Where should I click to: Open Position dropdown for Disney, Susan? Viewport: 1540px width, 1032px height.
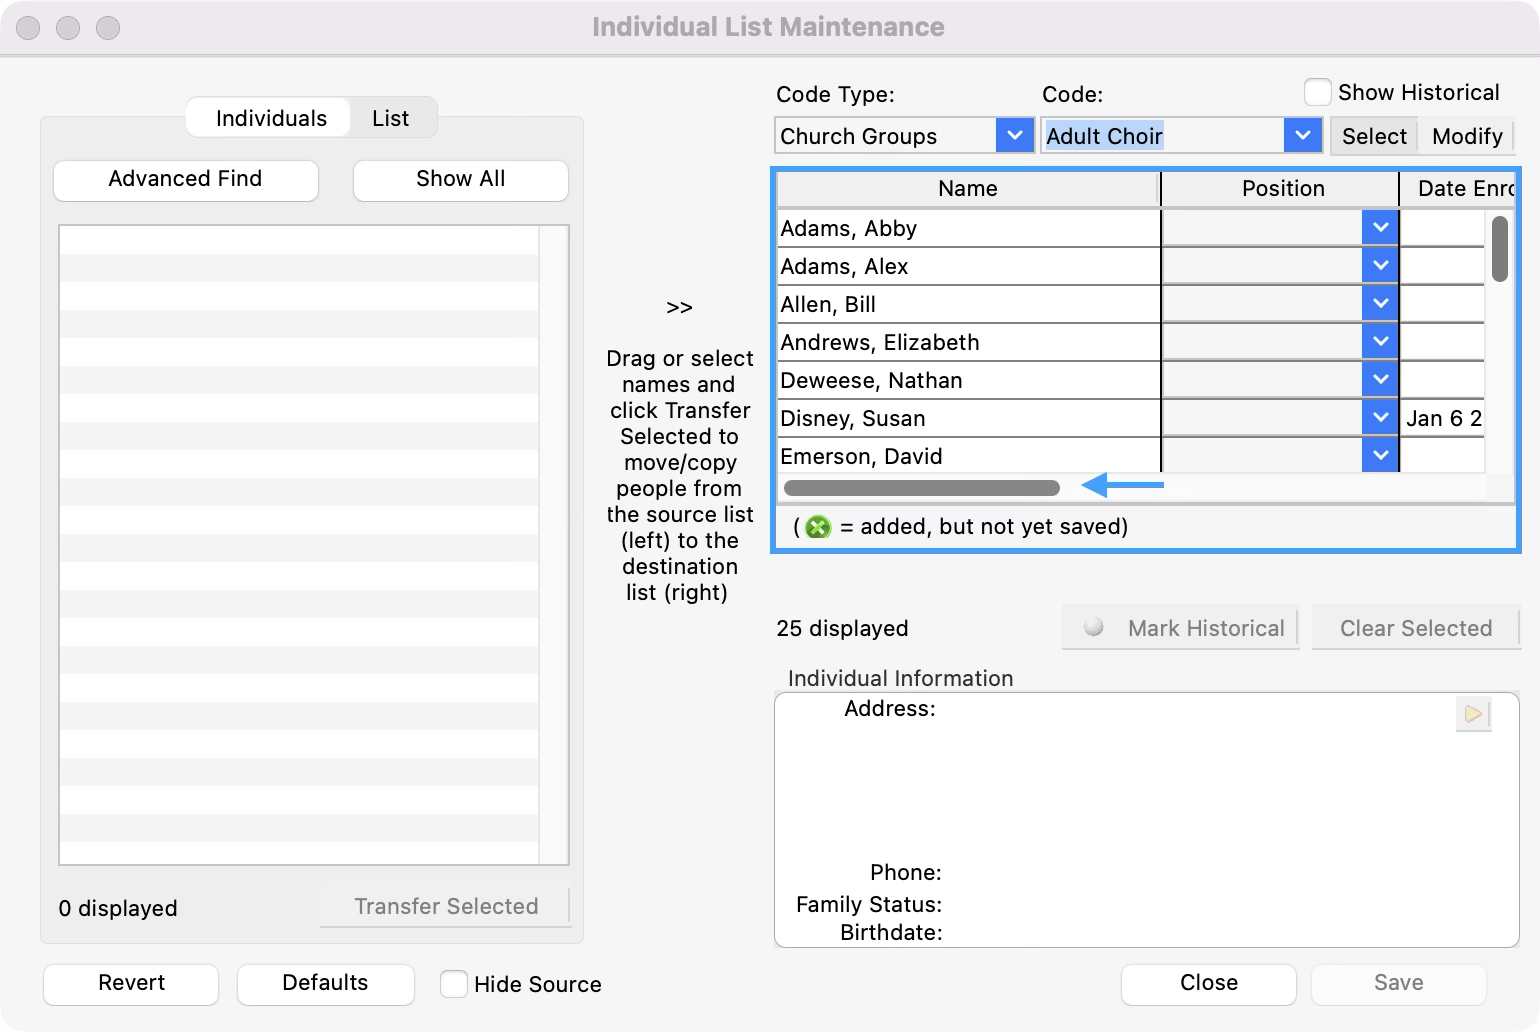(1380, 418)
